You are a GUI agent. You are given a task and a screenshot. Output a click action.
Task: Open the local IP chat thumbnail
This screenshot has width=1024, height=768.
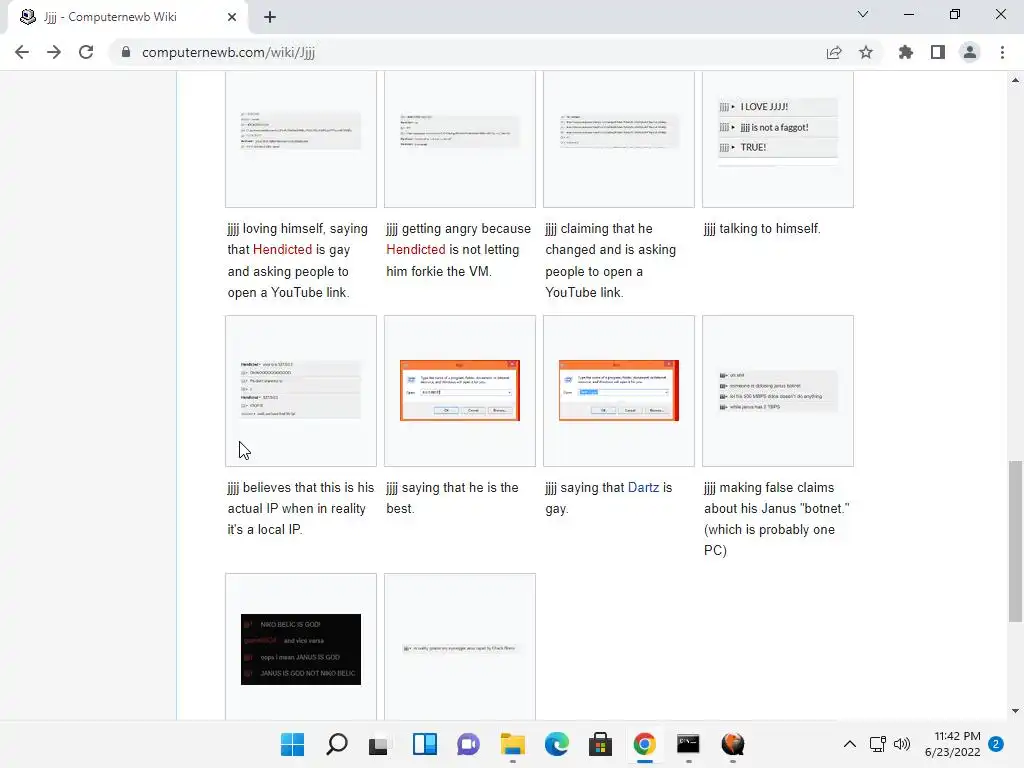coord(301,389)
